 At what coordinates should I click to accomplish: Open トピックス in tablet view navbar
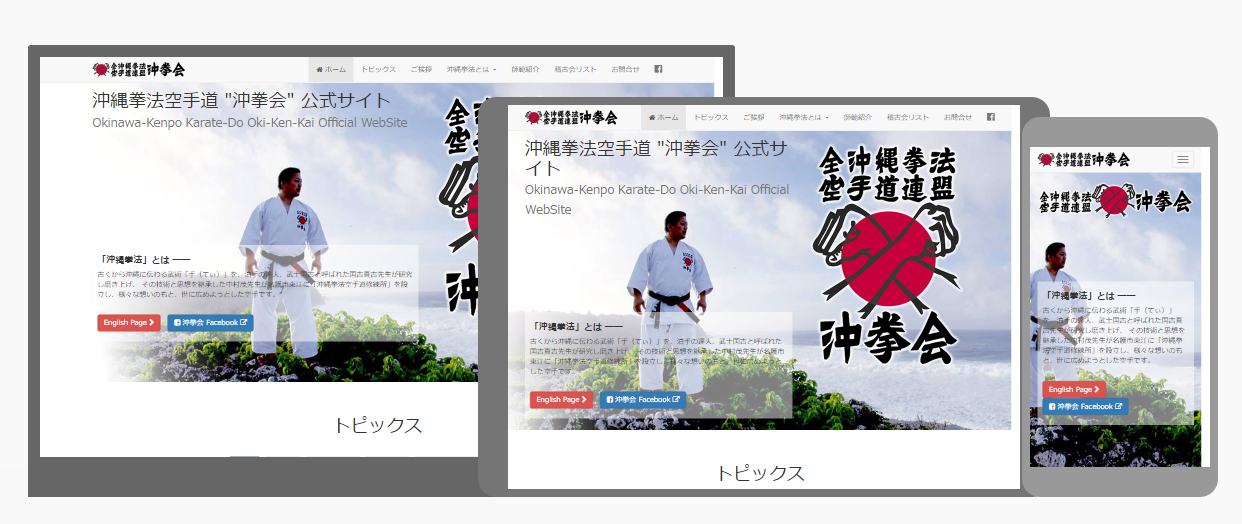pos(711,117)
